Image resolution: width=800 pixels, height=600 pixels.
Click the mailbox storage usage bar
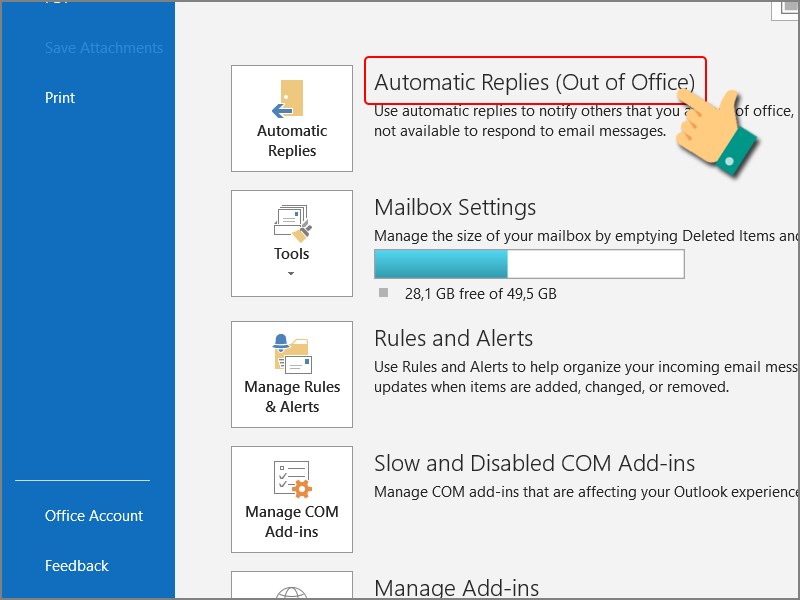pos(529,264)
